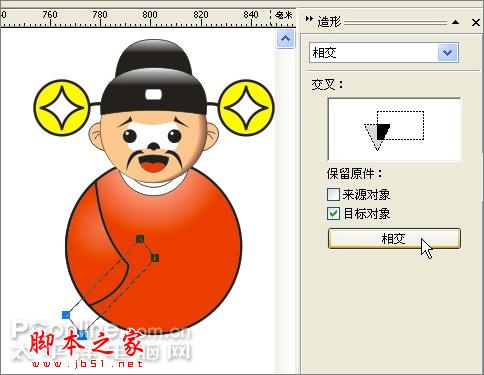Enable the 来源对象 checkbox
This screenshot has height=375, width=484.
pos(333,194)
